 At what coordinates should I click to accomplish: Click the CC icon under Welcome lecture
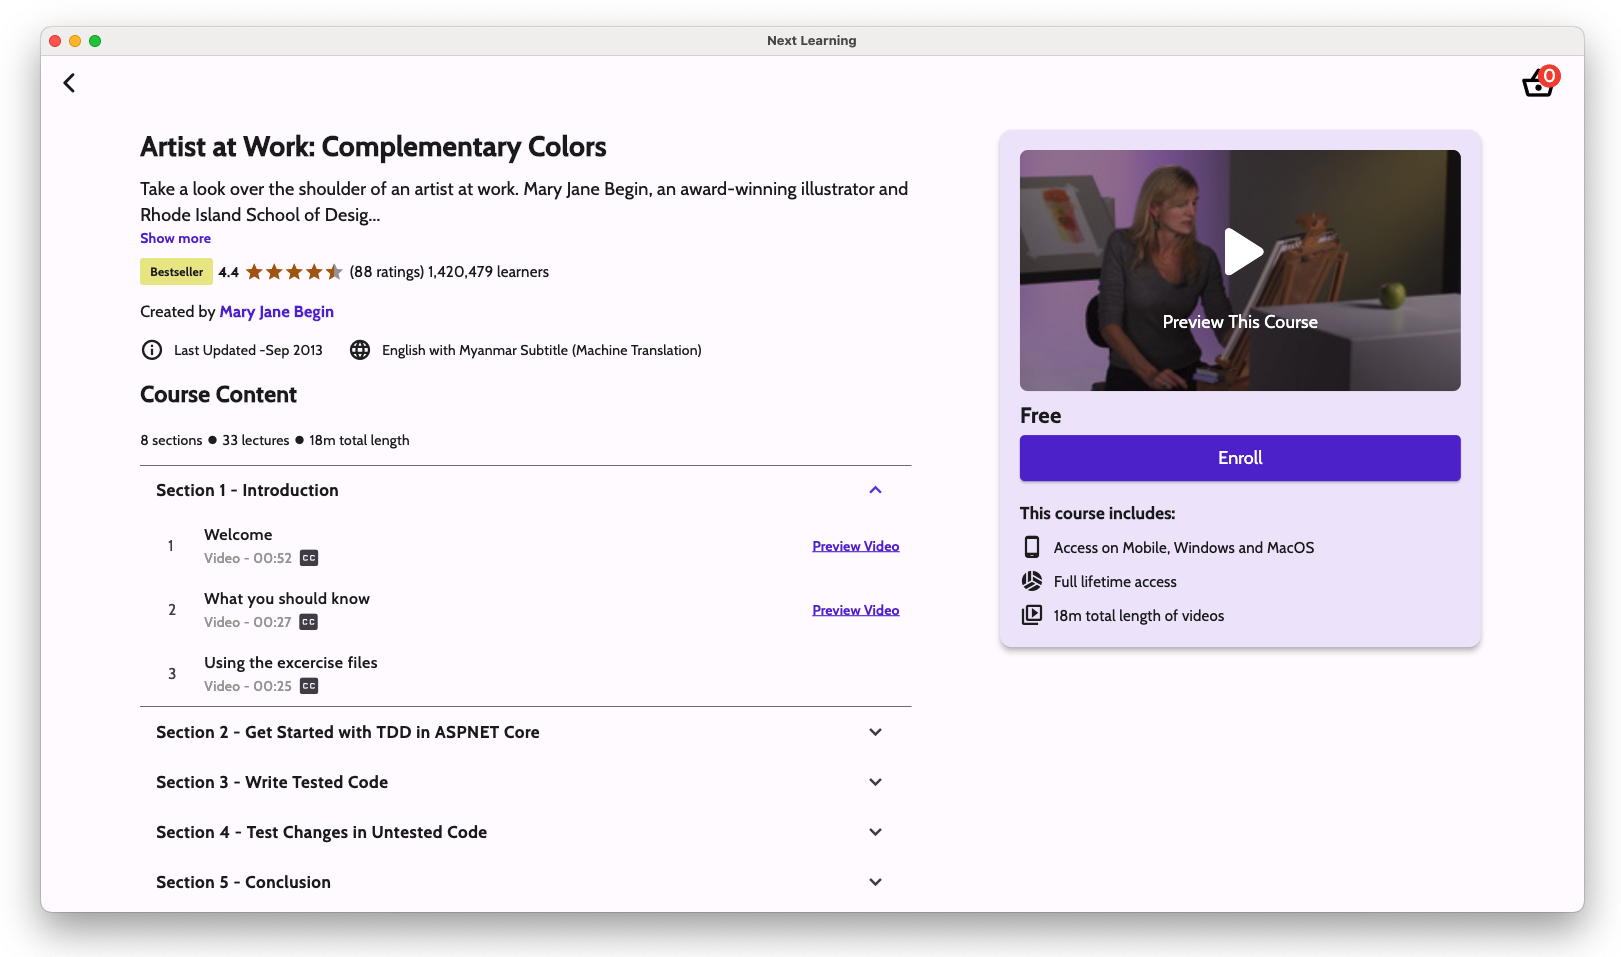point(309,558)
